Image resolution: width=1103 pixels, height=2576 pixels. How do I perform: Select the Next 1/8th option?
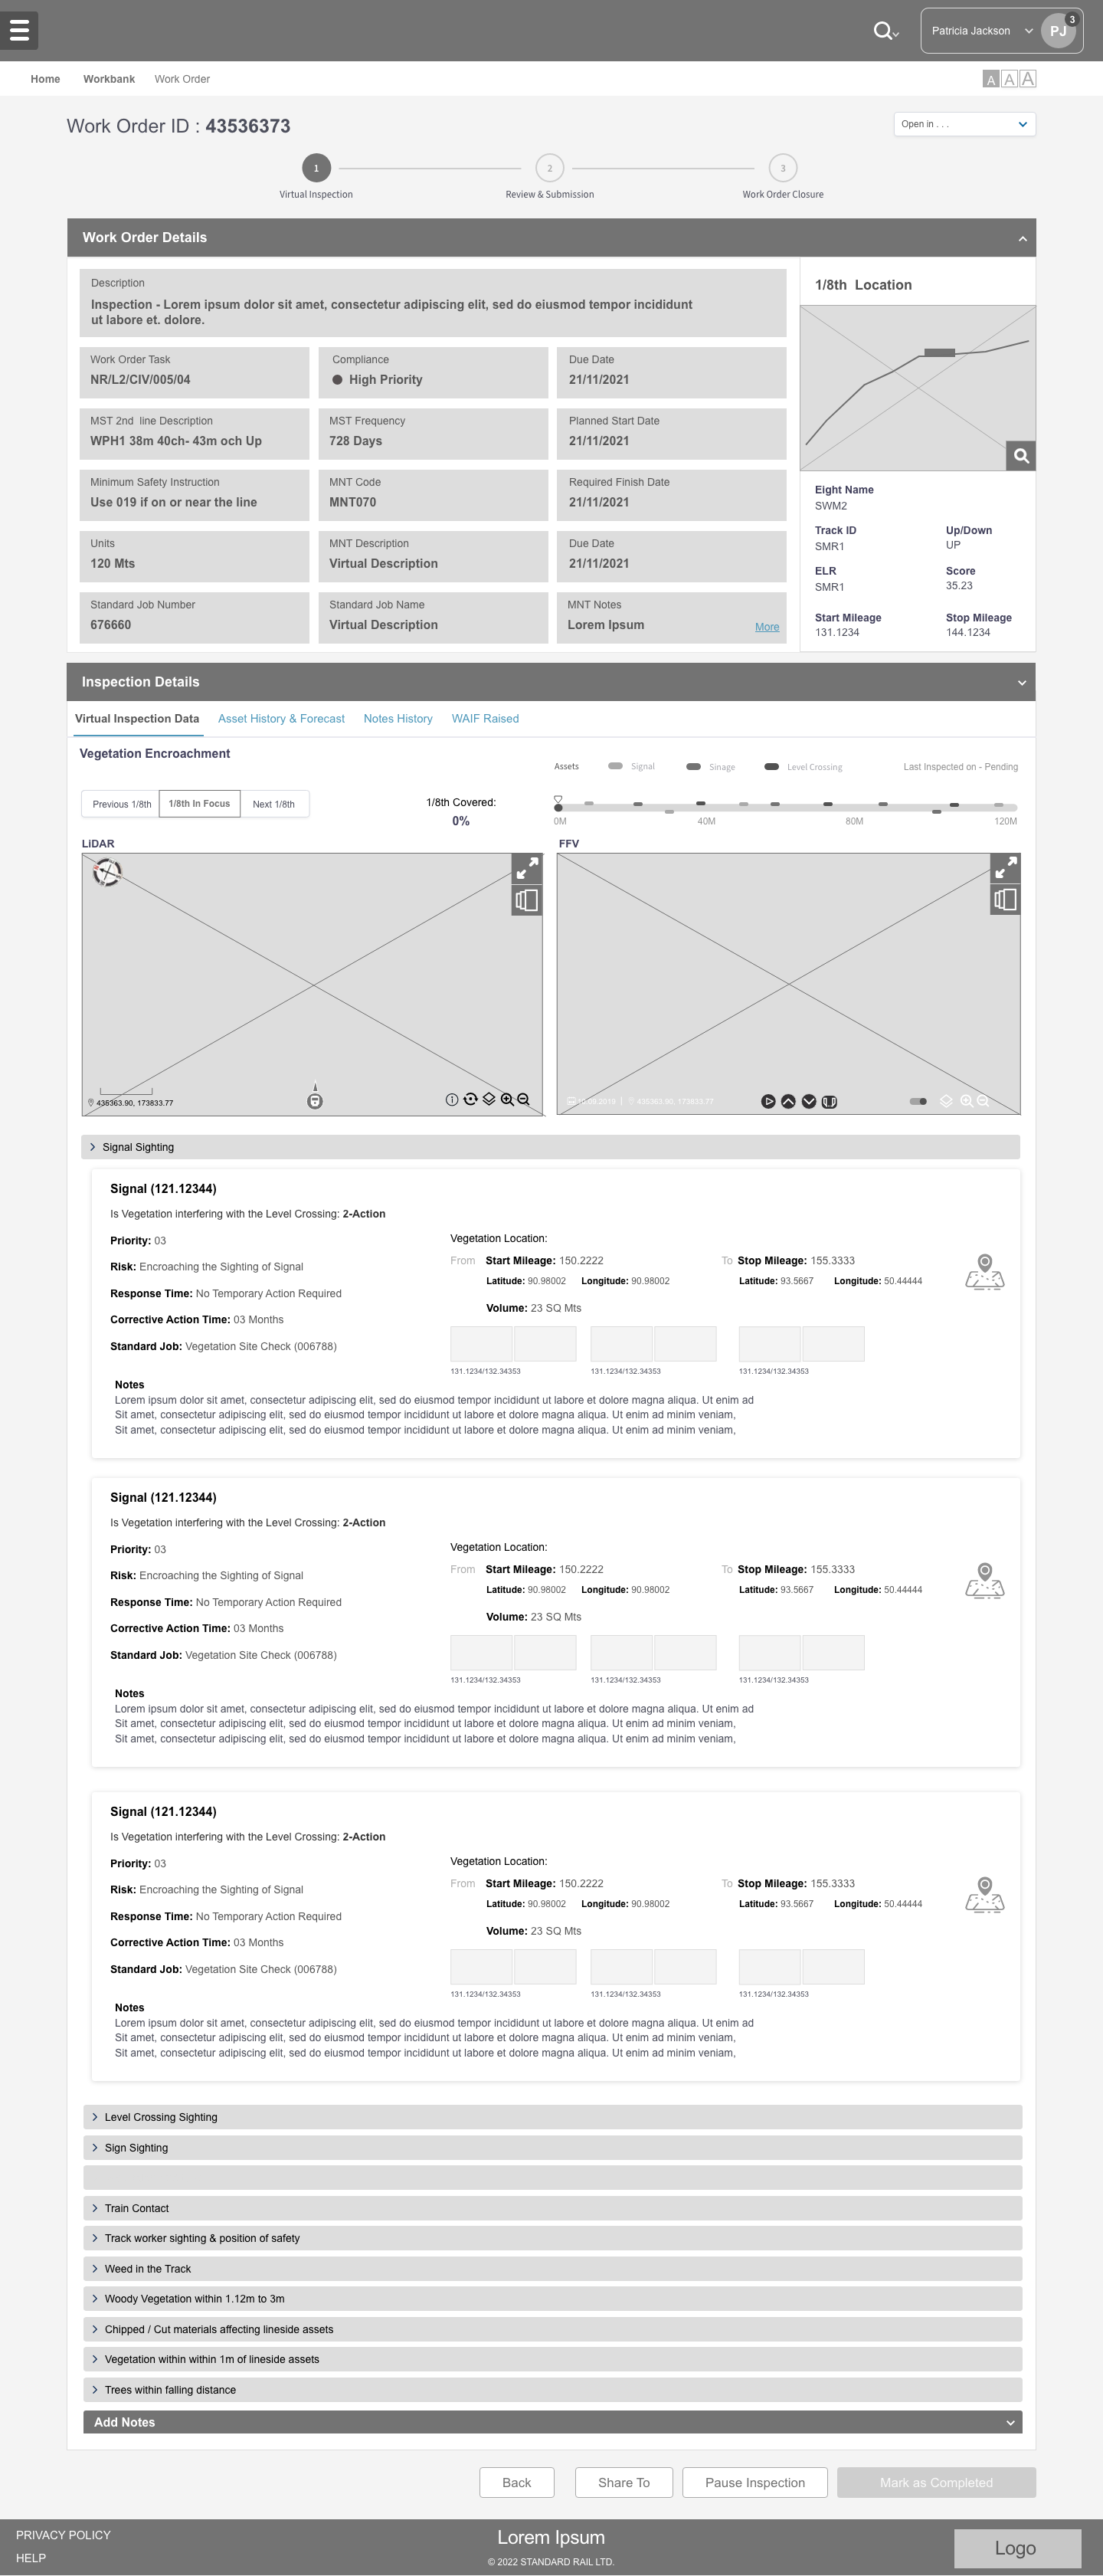tap(274, 804)
